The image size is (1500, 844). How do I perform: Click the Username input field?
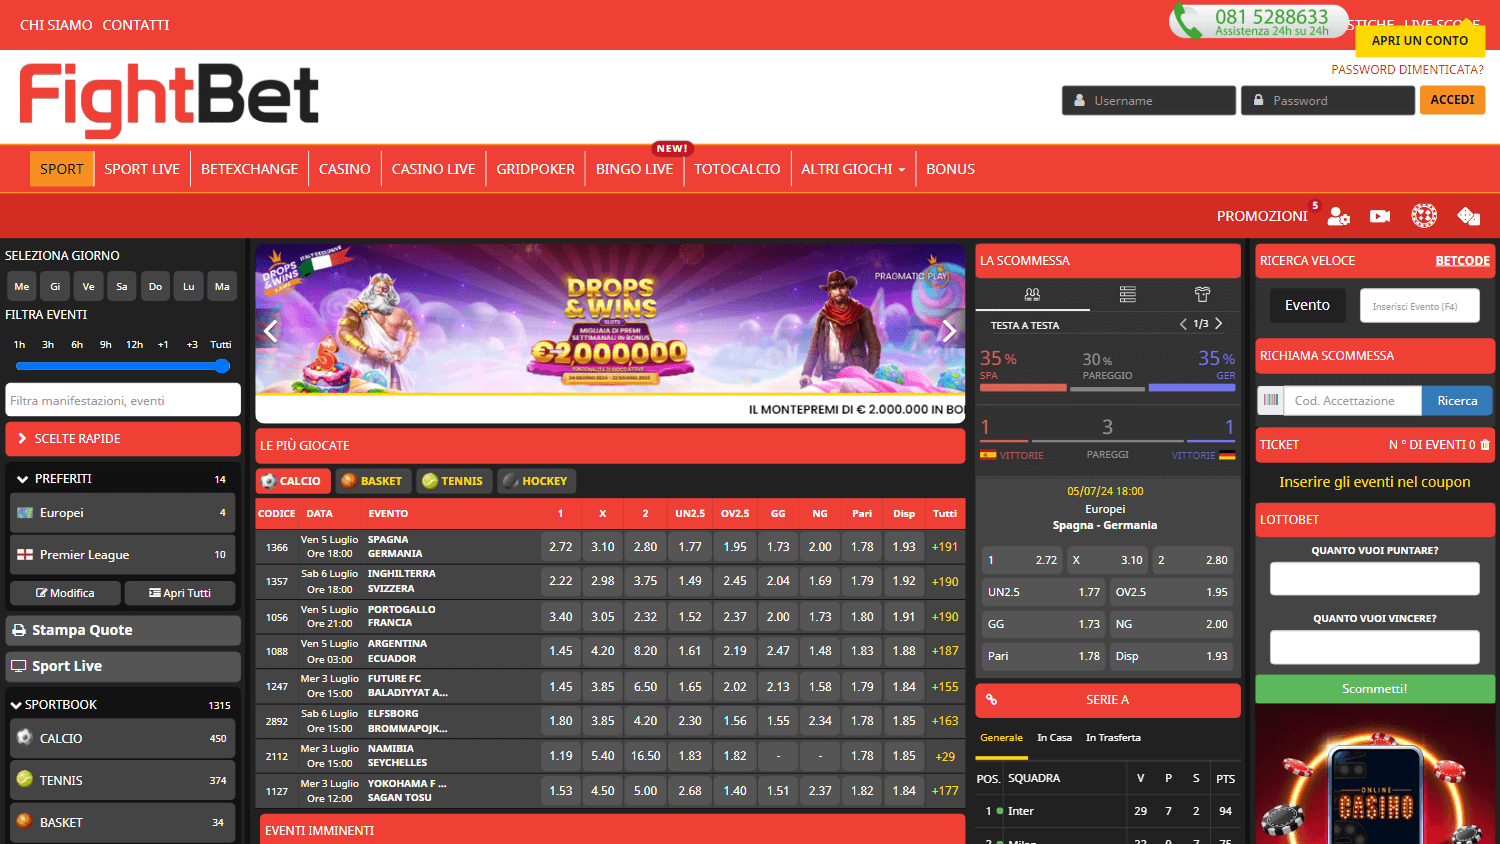(x=1149, y=100)
